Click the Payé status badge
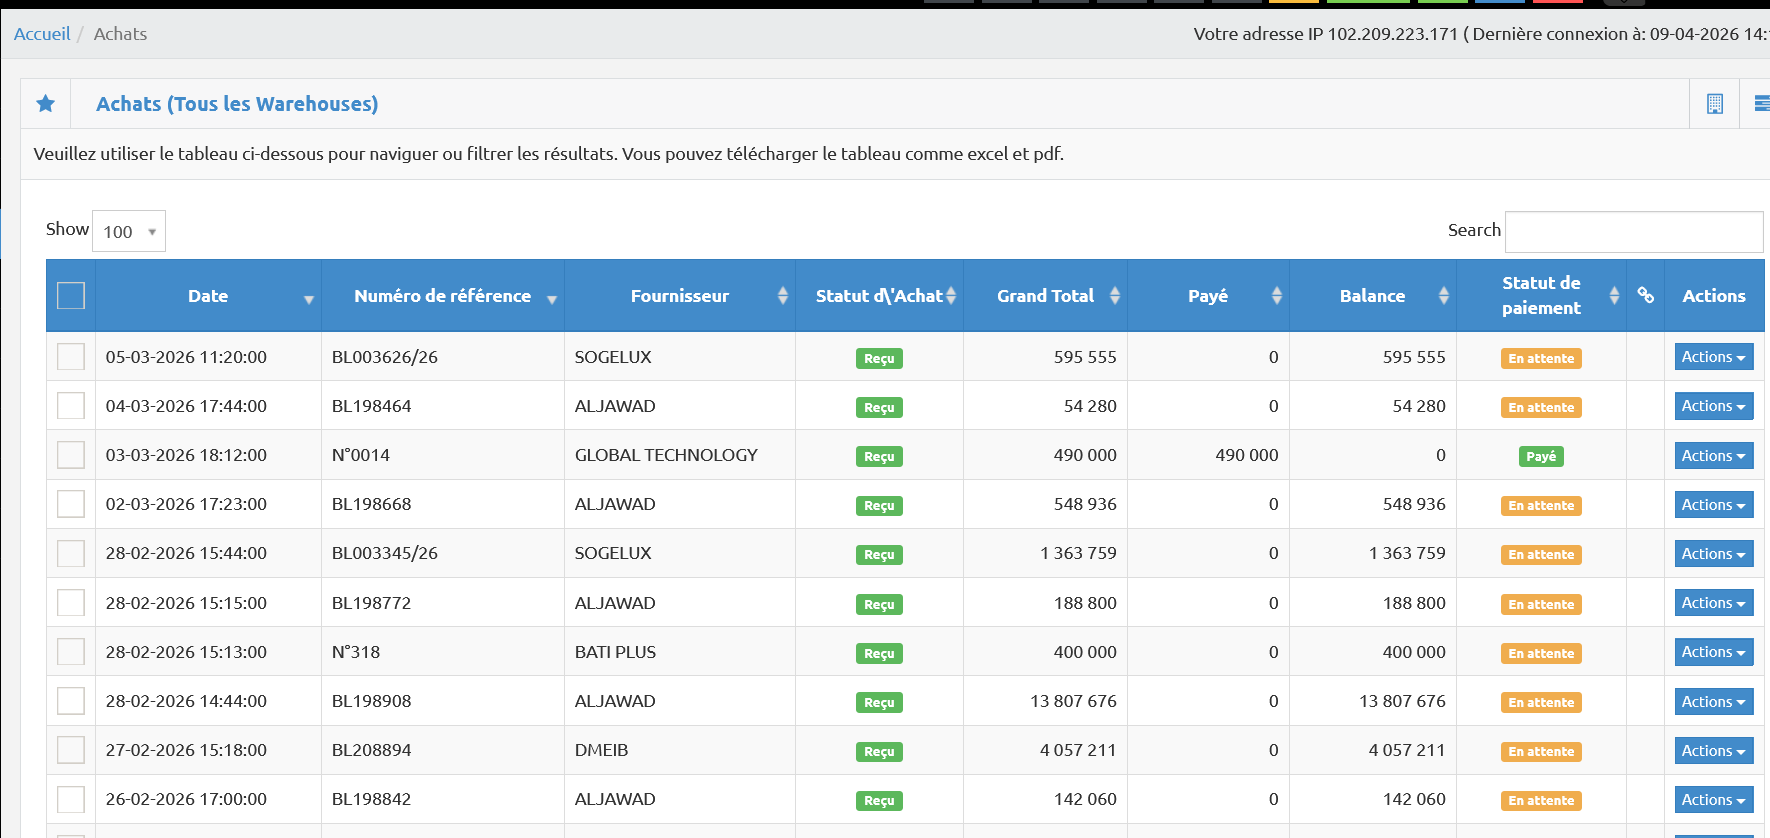Viewport: 1770px width, 838px height. tap(1540, 456)
